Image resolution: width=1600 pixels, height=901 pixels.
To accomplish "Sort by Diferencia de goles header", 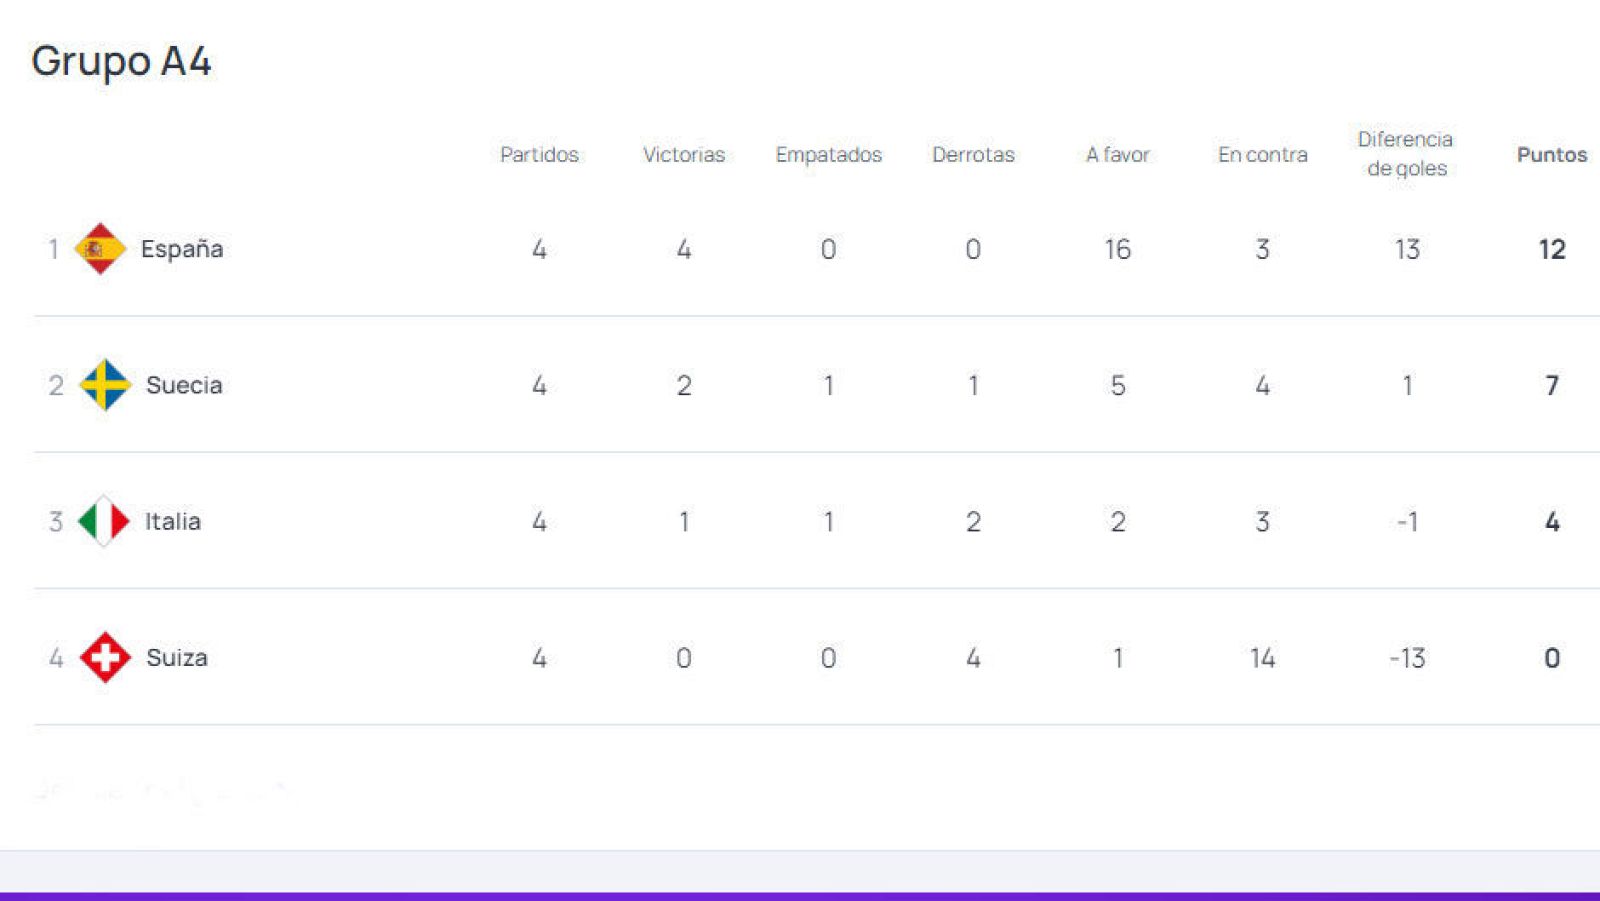I will (1405, 154).
